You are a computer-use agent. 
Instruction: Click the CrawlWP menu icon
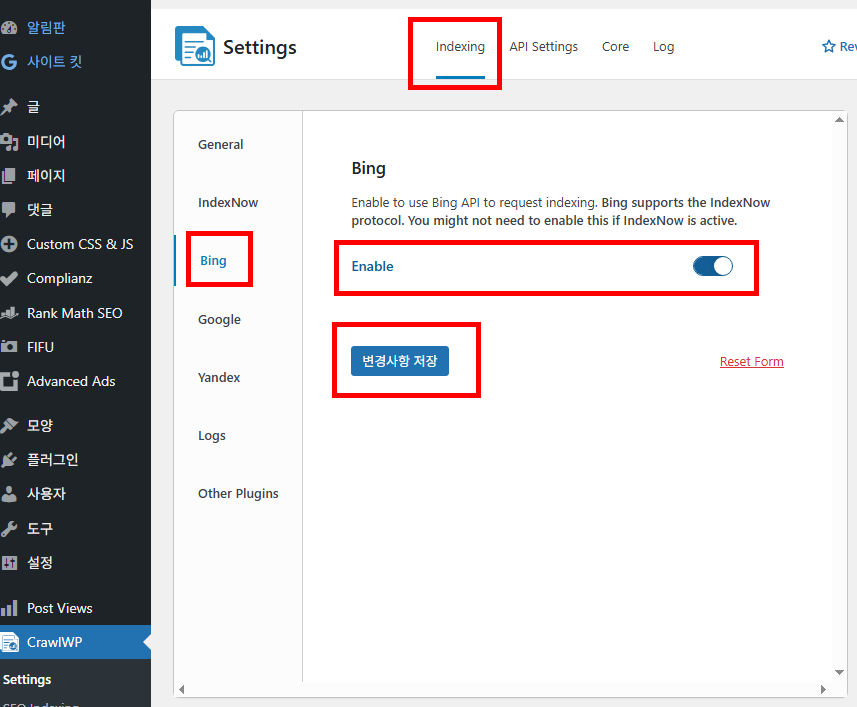[9, 642]
